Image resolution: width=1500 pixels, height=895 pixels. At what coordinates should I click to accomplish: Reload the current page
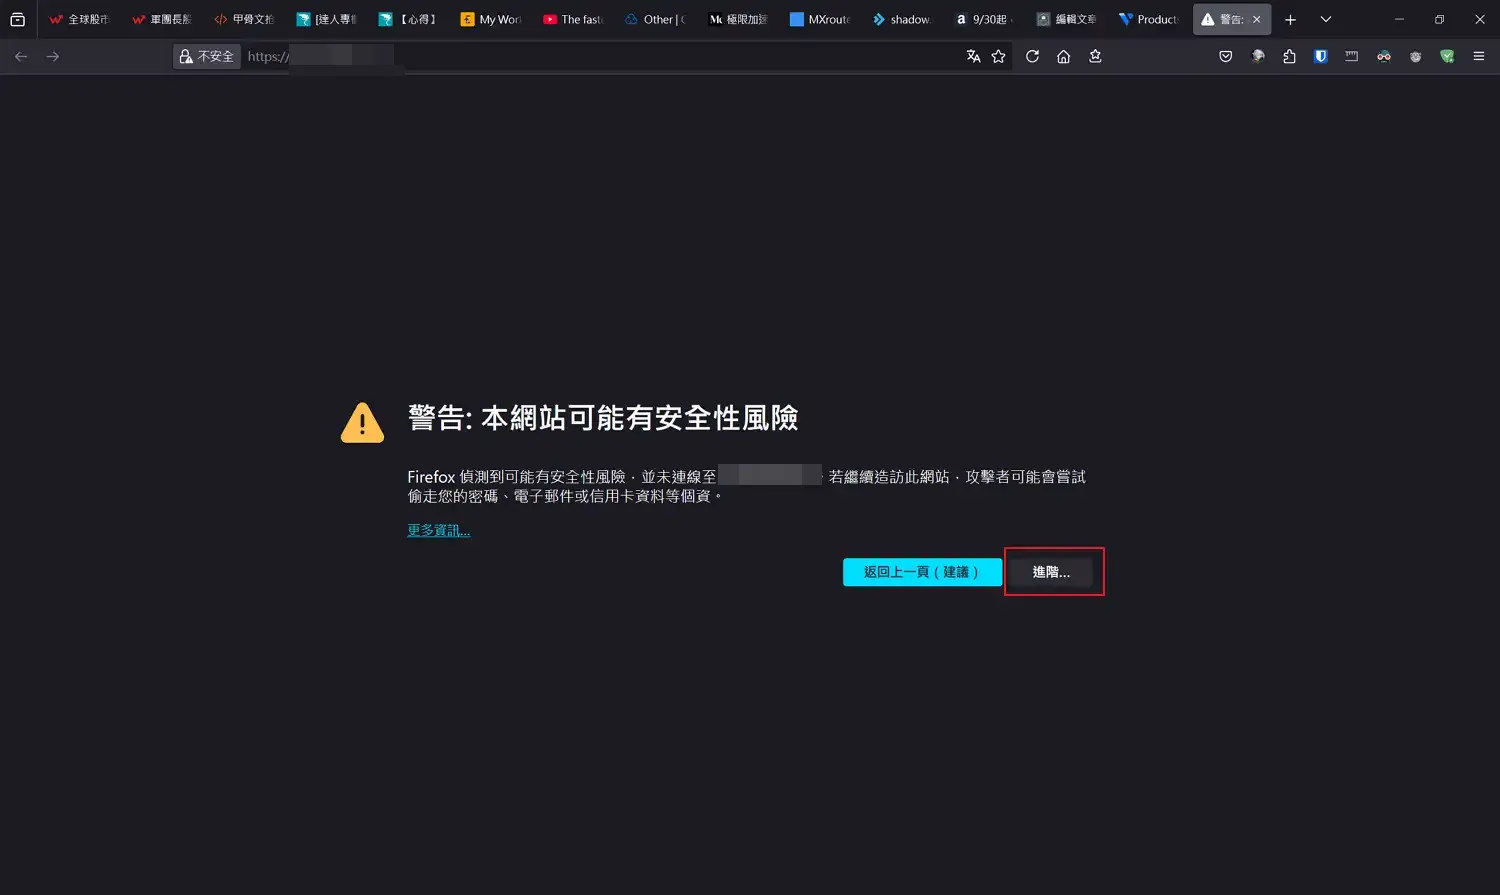tap(1032, 57)
